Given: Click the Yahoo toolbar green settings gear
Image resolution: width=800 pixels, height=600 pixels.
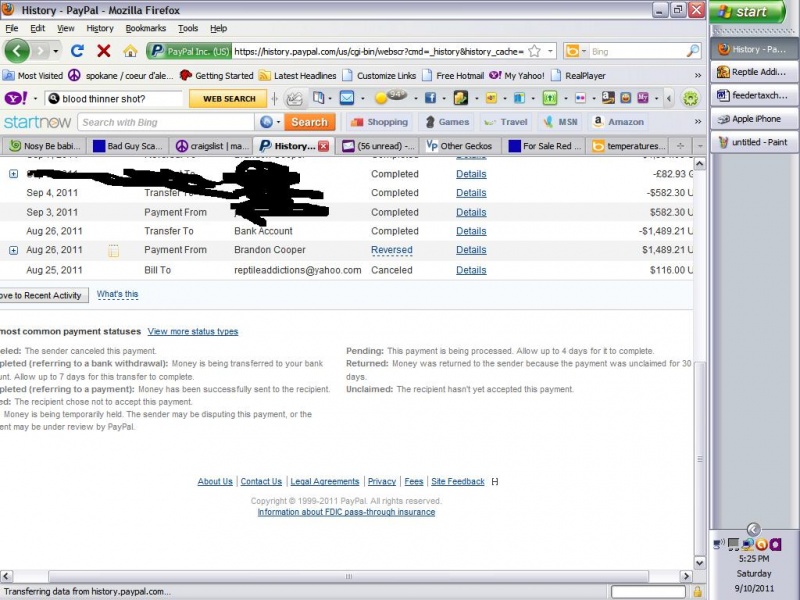Looking at the screenshot, I should (690, 98).
